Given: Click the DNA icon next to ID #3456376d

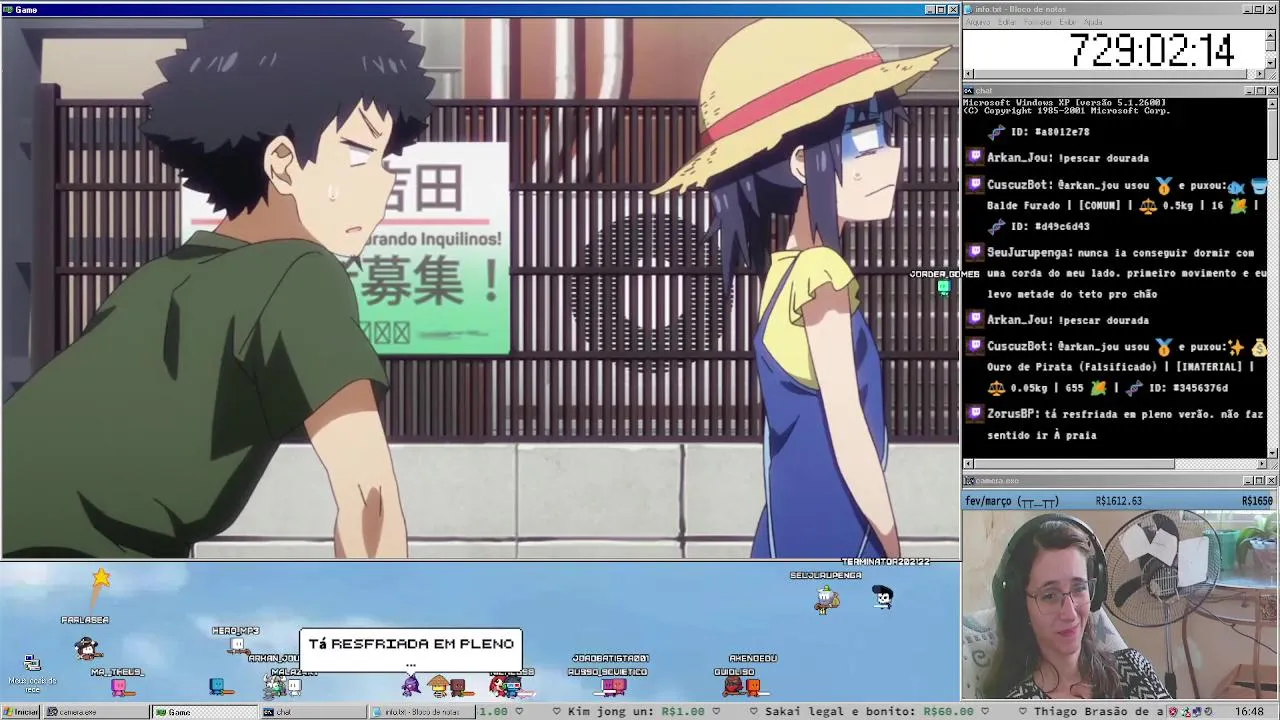Looking at the screenshot, I should tap(1133, 387).
